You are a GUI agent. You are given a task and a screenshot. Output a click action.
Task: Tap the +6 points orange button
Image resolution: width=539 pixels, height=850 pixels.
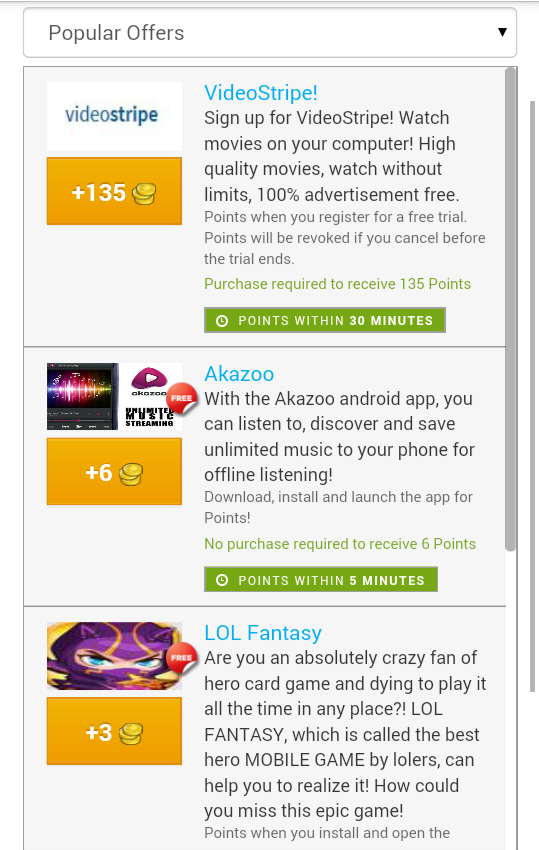[x=114, y=472]
